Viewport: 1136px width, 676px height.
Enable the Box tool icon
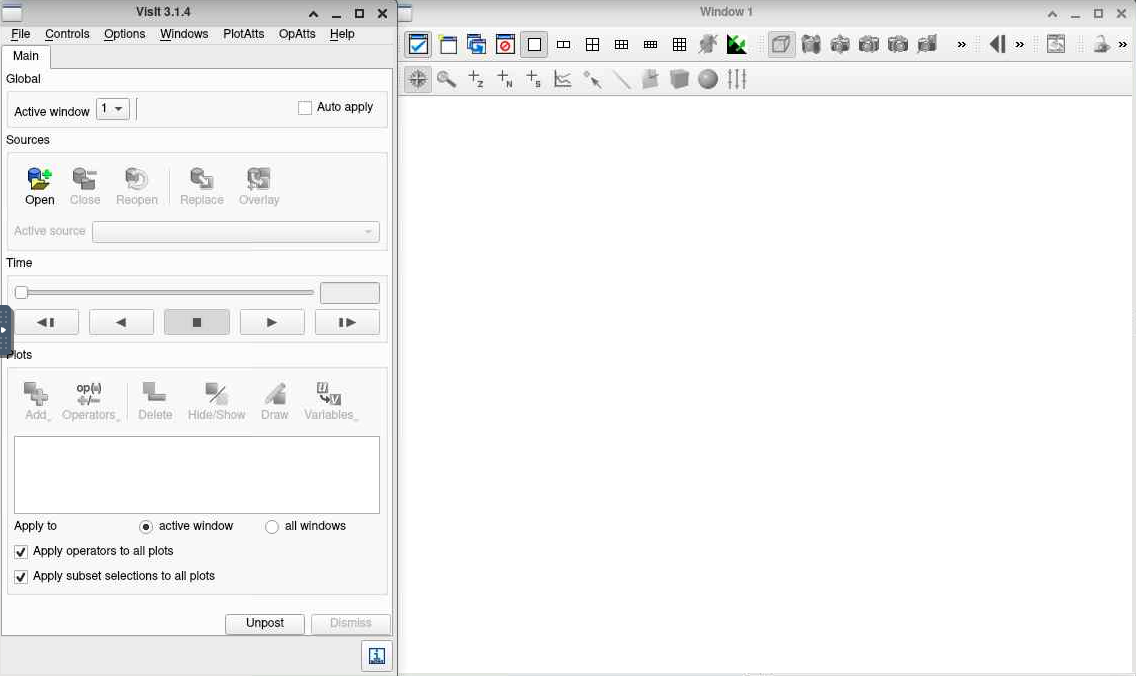pos(679,79)
